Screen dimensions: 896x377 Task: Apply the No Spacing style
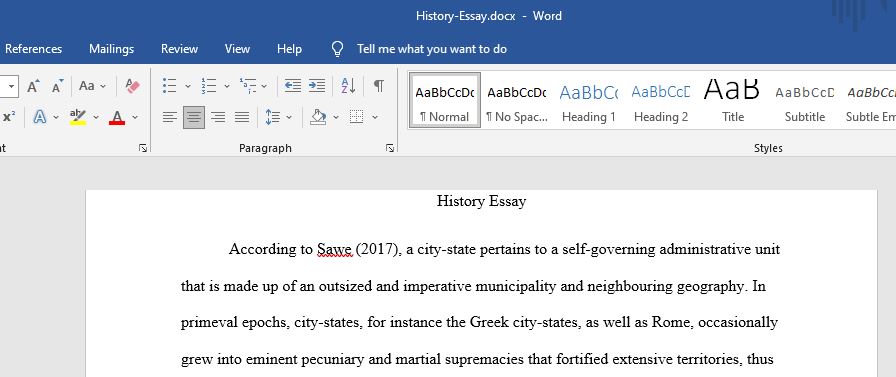[x=517, y=99]
